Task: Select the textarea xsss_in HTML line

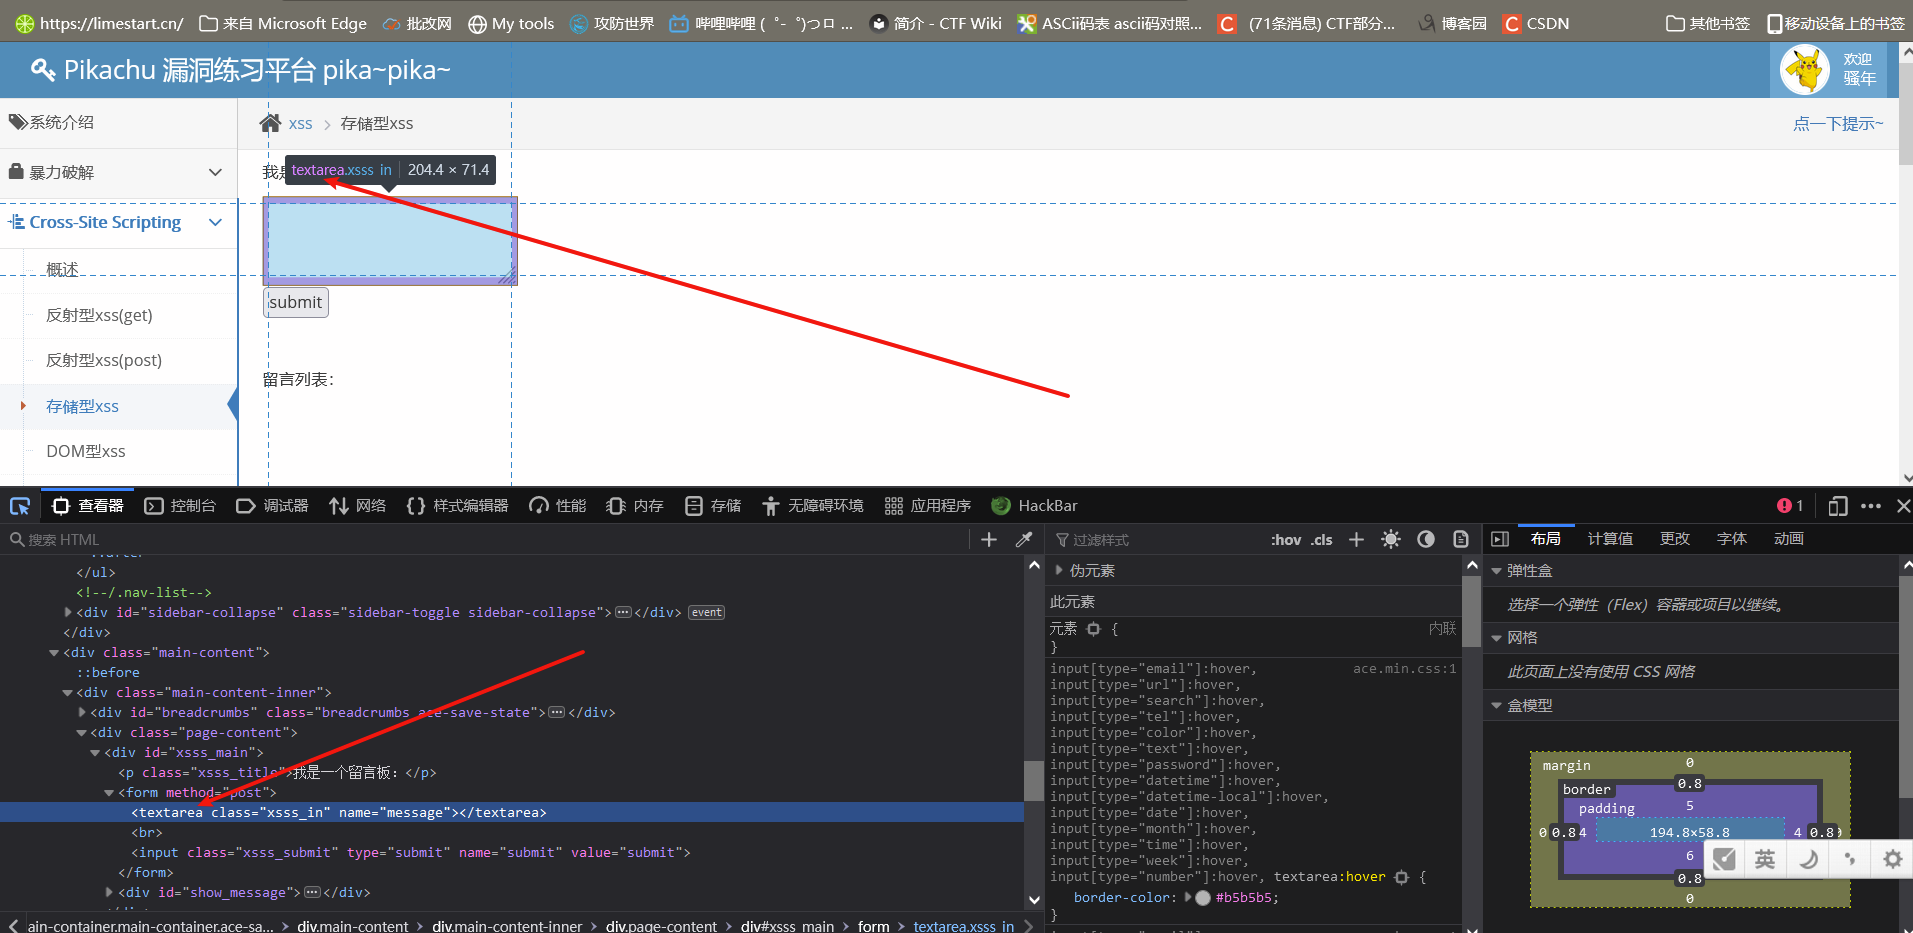Action: (x=511, y=812)
